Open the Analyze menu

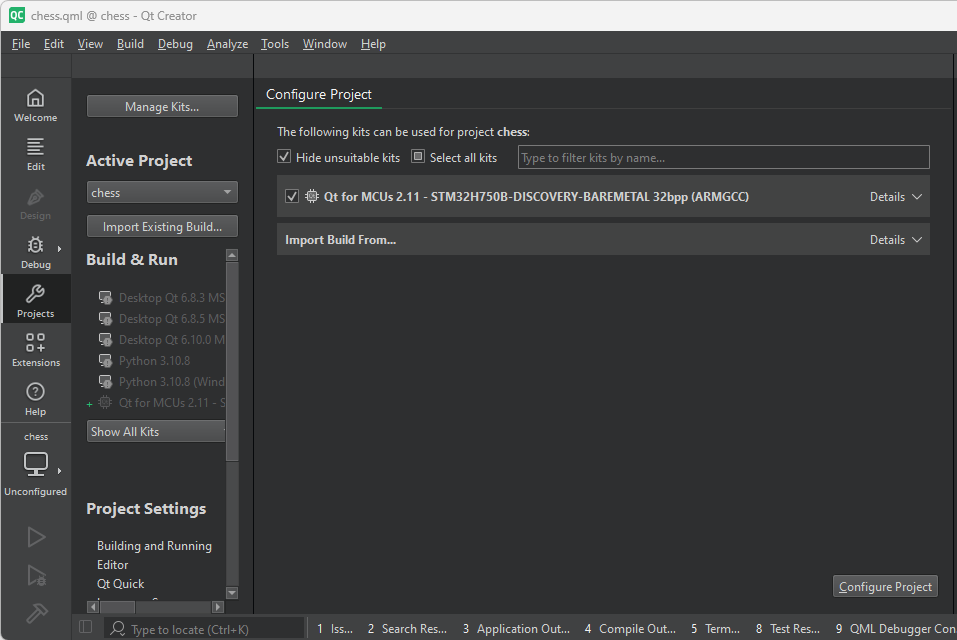[x=227, y=43]
